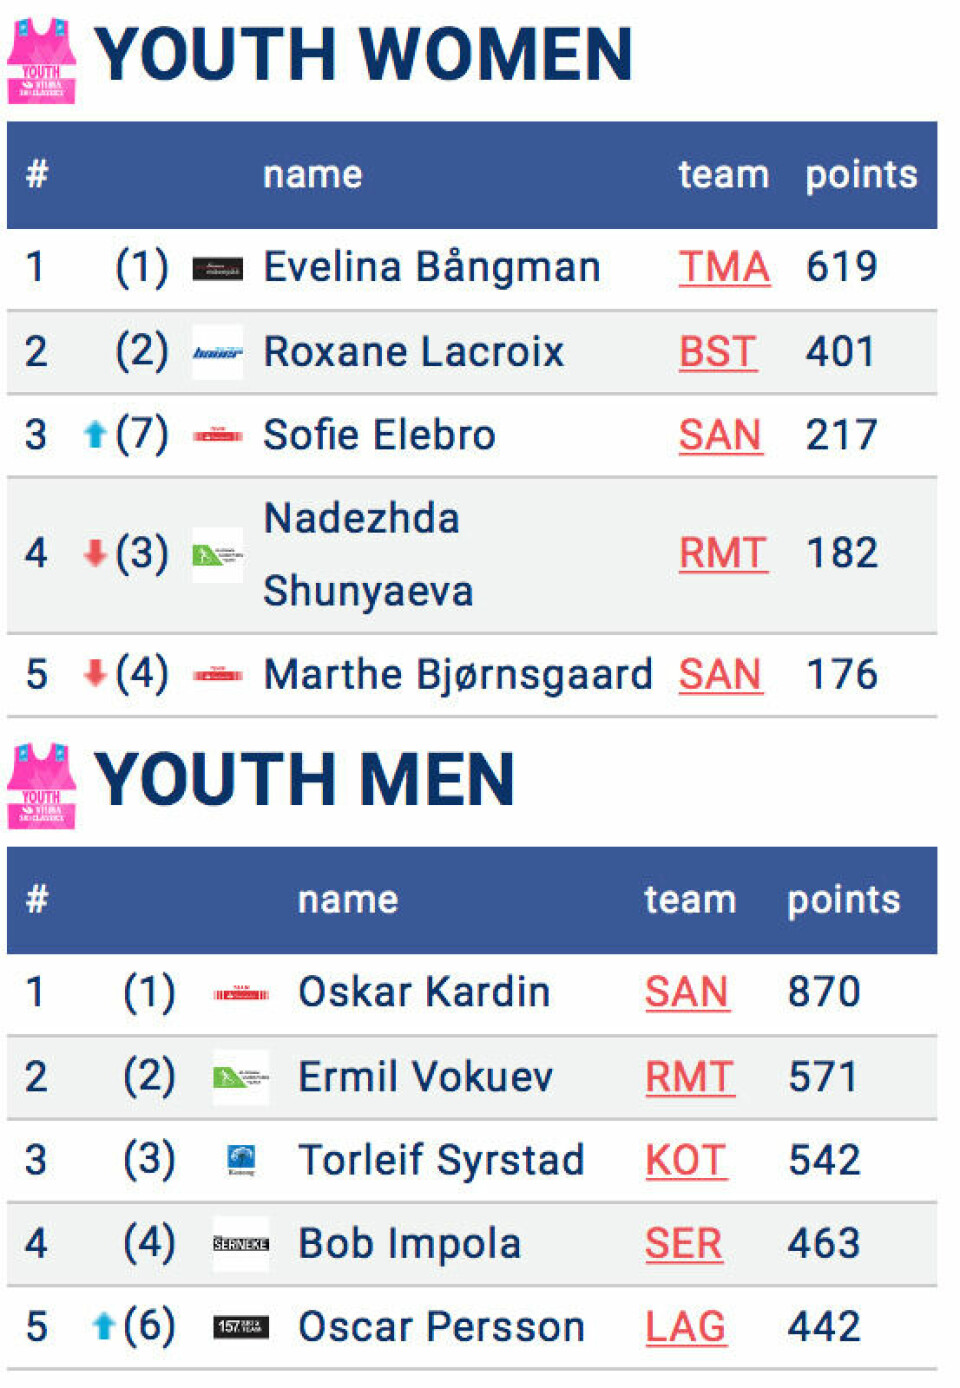Click the pink Youth Men bib icon
This screenshot has height=1388, width=960.
(42, 786)
